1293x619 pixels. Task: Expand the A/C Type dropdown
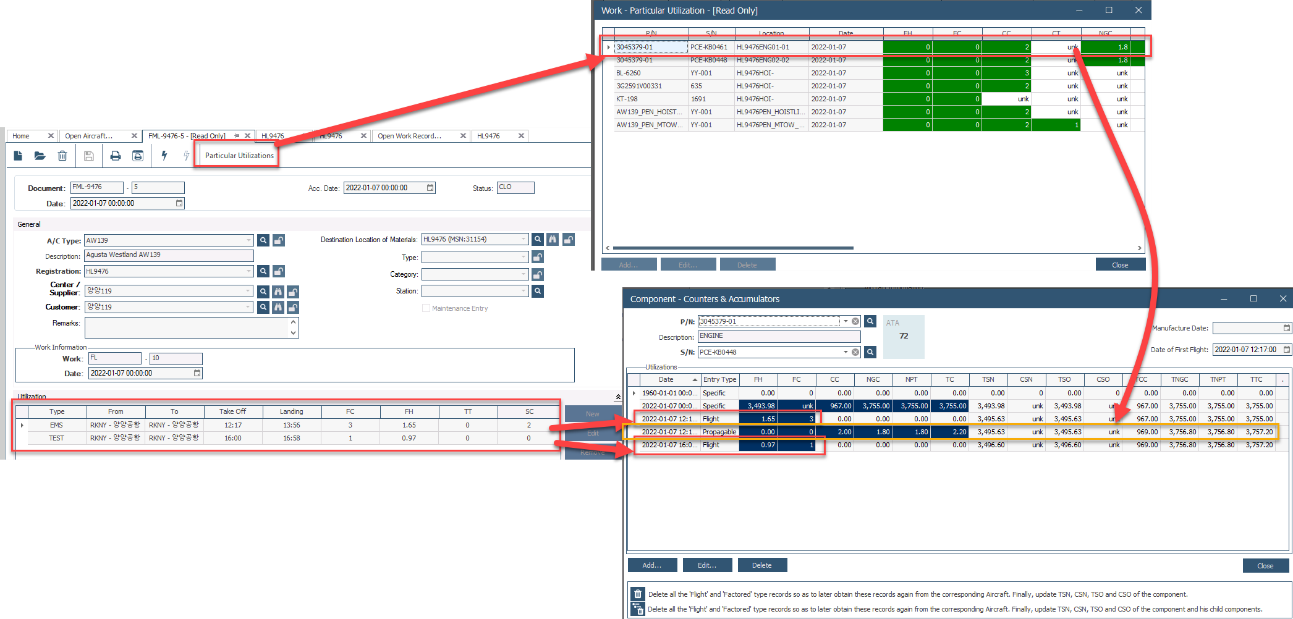(x=249, y=240)
